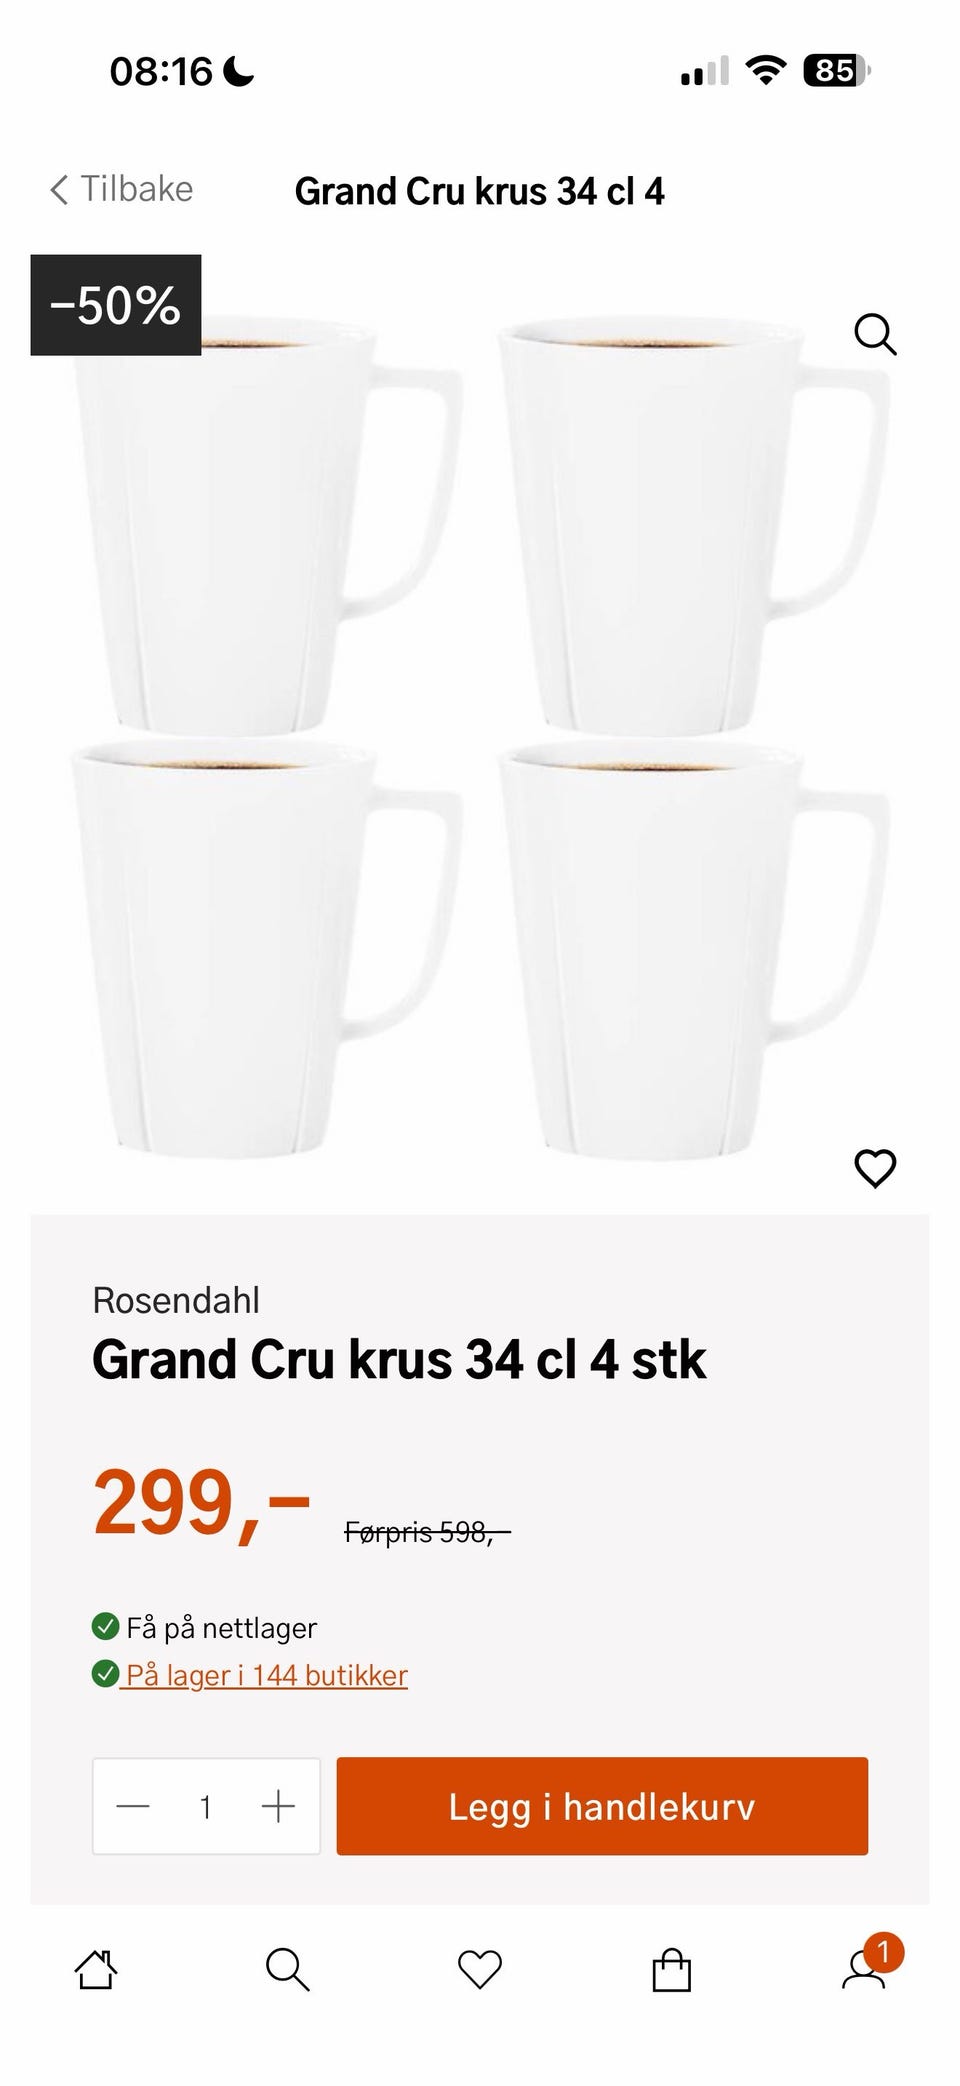
Task: Open profile icon with notification badge
Action: click(x=864, y=1968)
